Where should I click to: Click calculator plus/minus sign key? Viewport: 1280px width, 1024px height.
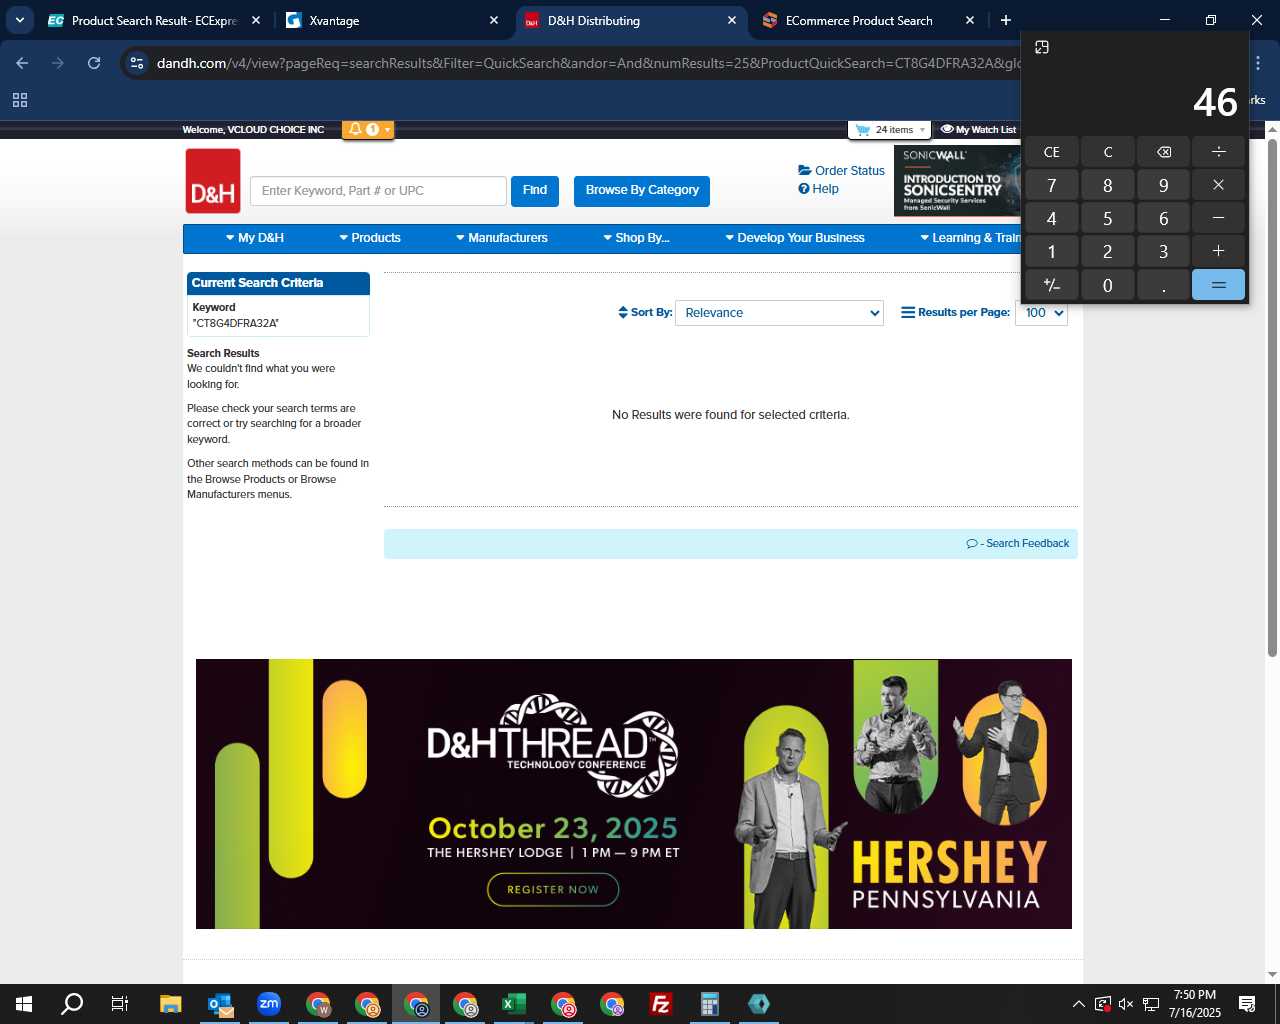[x=1051, y=285]
